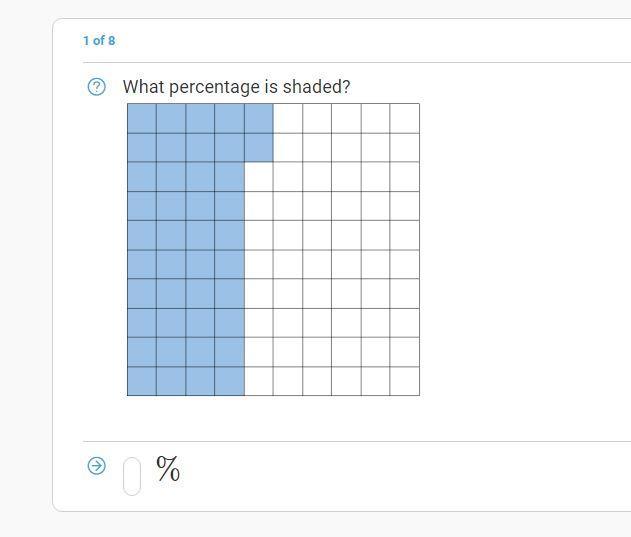This screenshot has height=537, width=631.
Task: Click the last unshaded square in second row
Action: coord(404,147)
